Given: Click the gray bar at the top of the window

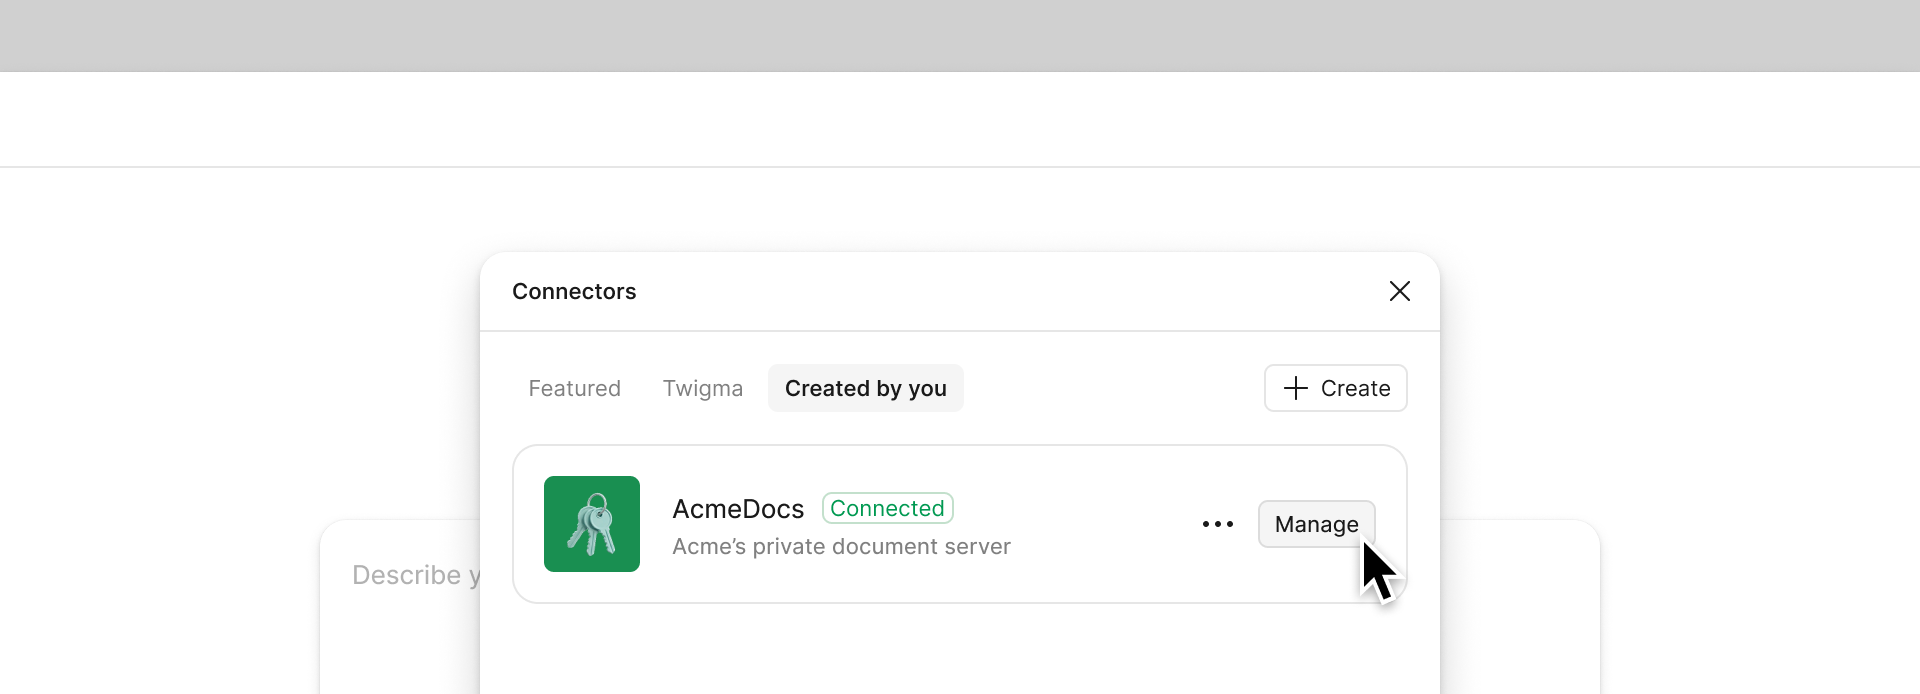Looking at the screenshot, I should pyautogui.click(x=960, y=35).
